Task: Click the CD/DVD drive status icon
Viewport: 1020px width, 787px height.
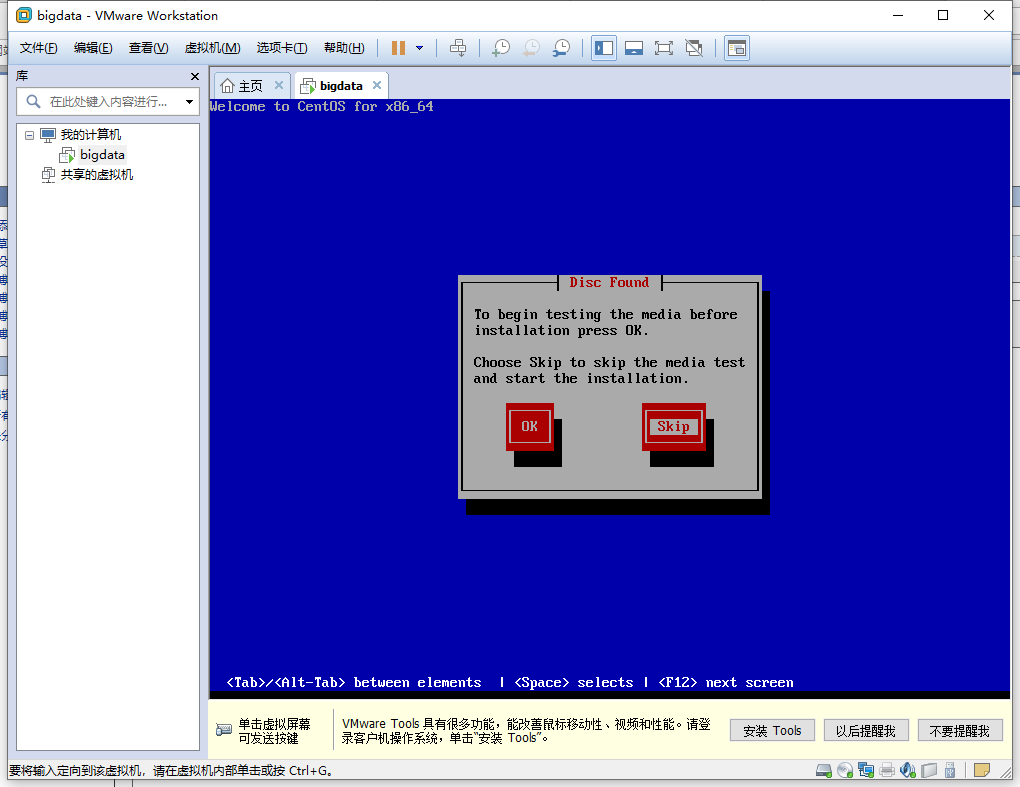Action: click(x=845, y=771)
